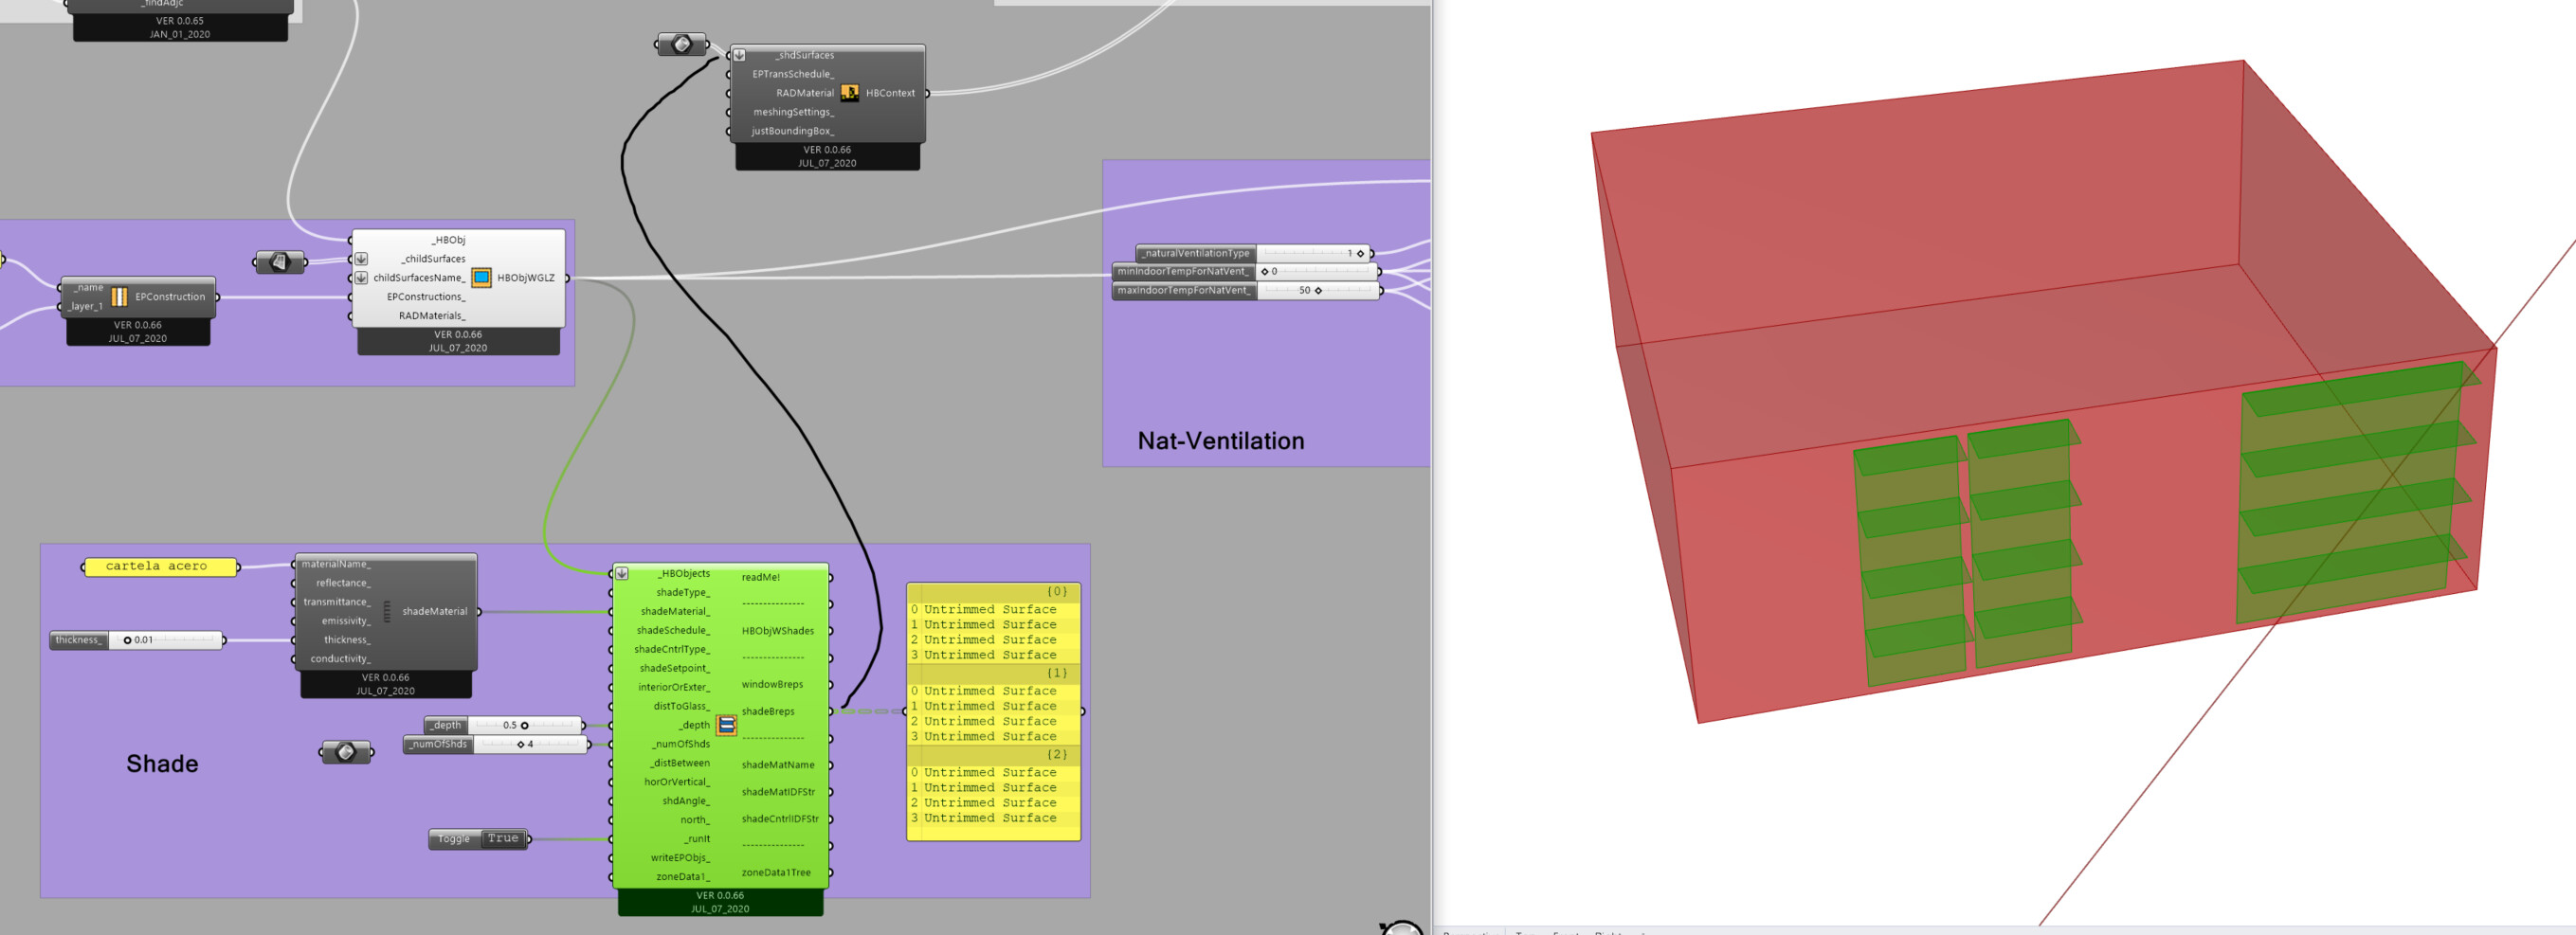Click the minIndoorTempForNatVent_ slider

pos(1246,271)
